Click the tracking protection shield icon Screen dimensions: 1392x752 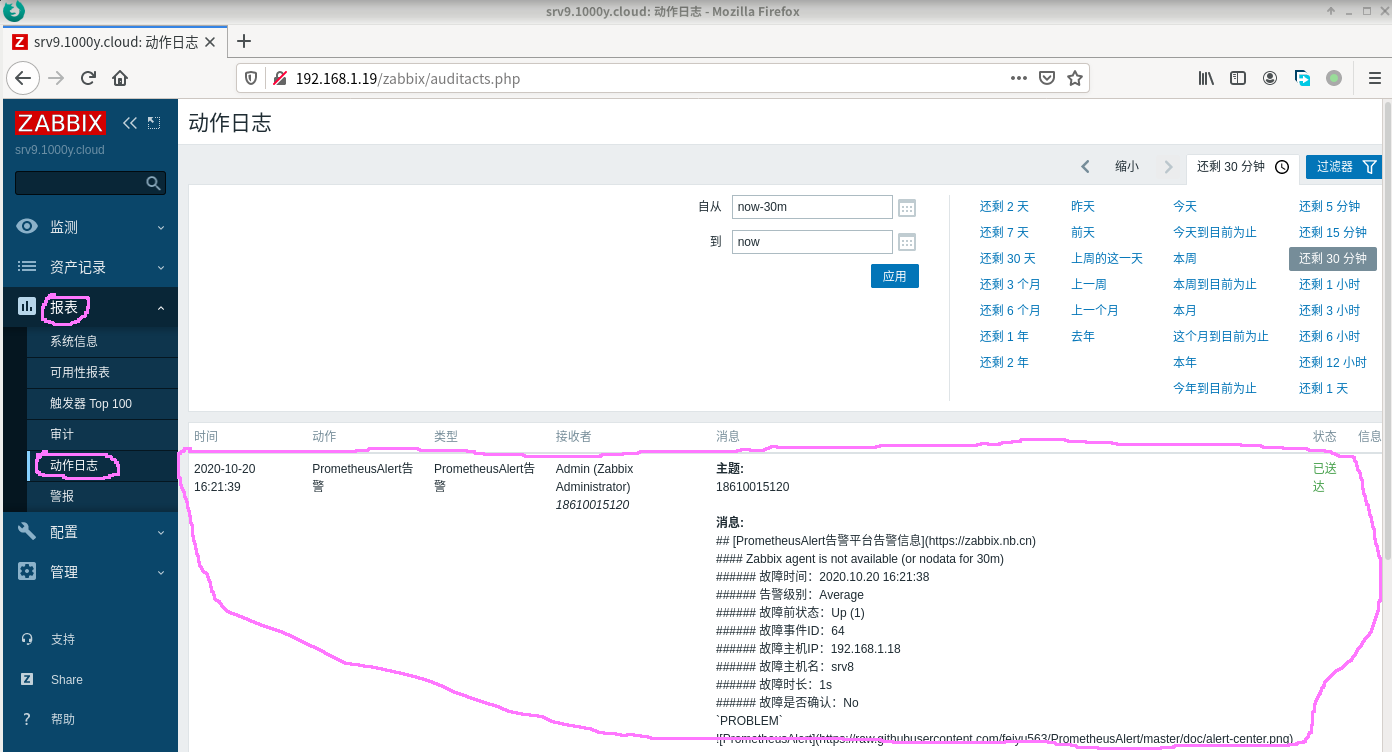(x=251, y=78)
